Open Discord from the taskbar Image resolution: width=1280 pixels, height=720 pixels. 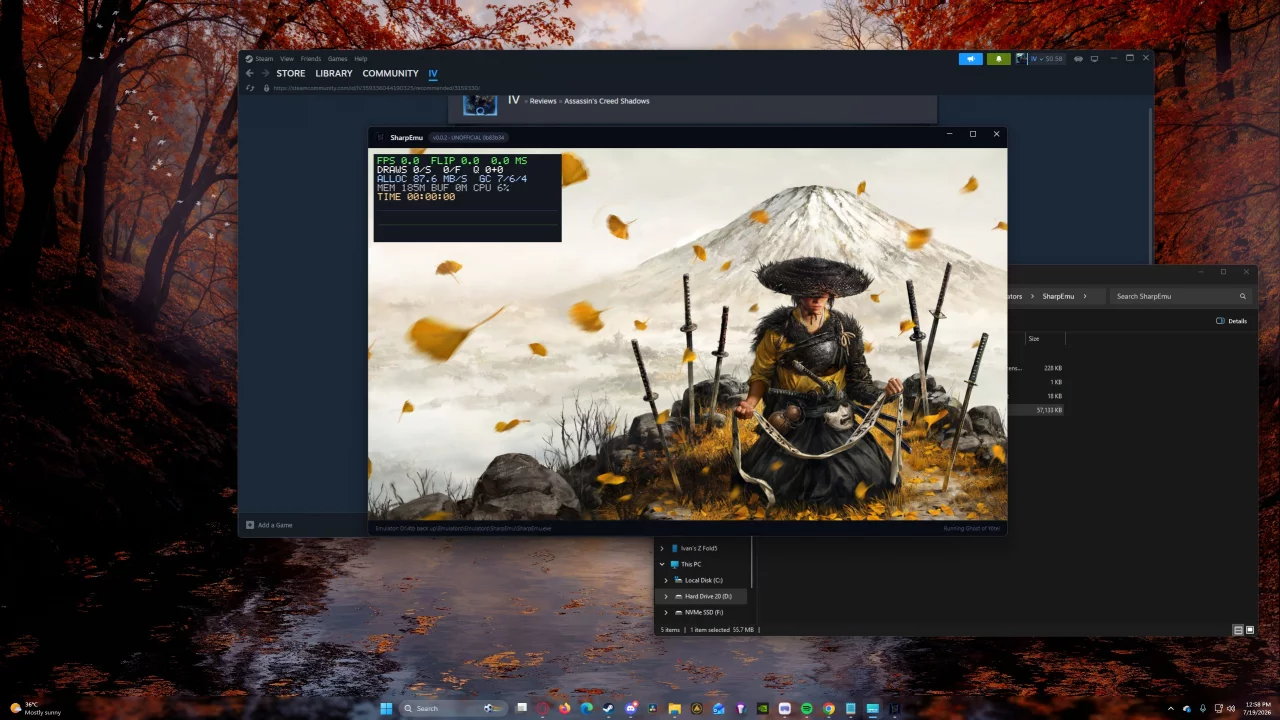pos(631,709)
